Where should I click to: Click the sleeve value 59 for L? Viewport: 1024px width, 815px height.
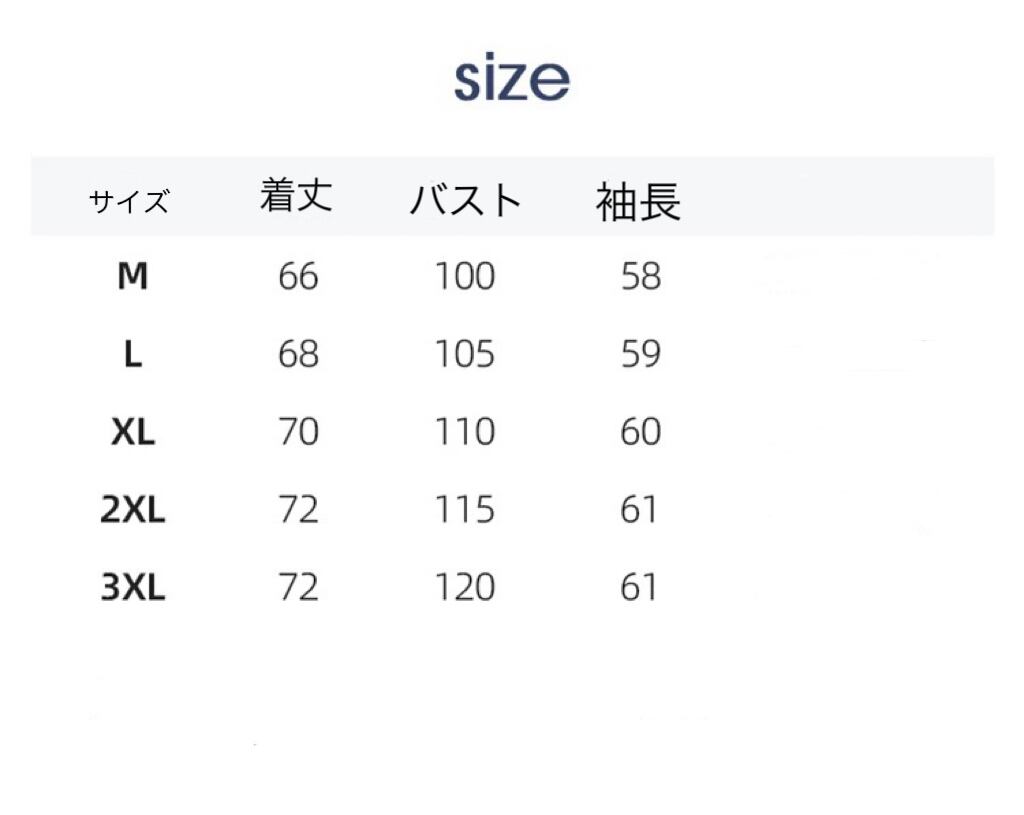tap(640, 354)
